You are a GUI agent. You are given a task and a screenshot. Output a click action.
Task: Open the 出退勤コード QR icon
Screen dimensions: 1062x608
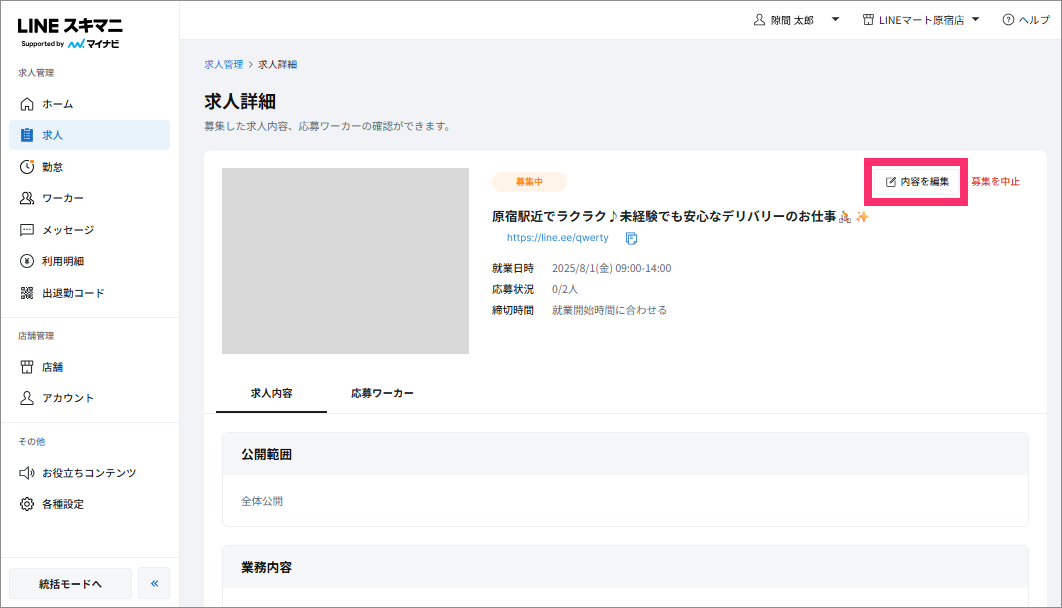(26, 292)
